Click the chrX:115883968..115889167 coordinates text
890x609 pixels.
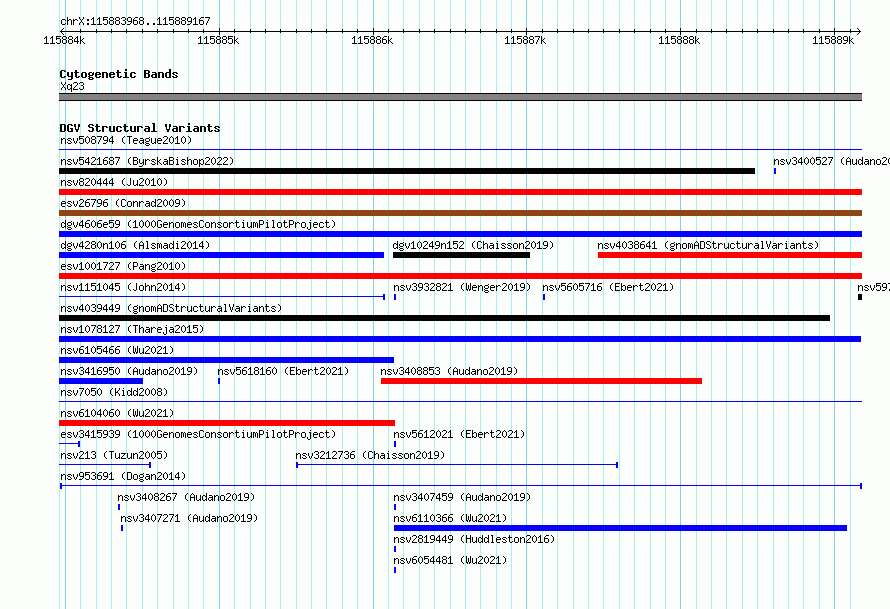135,21
